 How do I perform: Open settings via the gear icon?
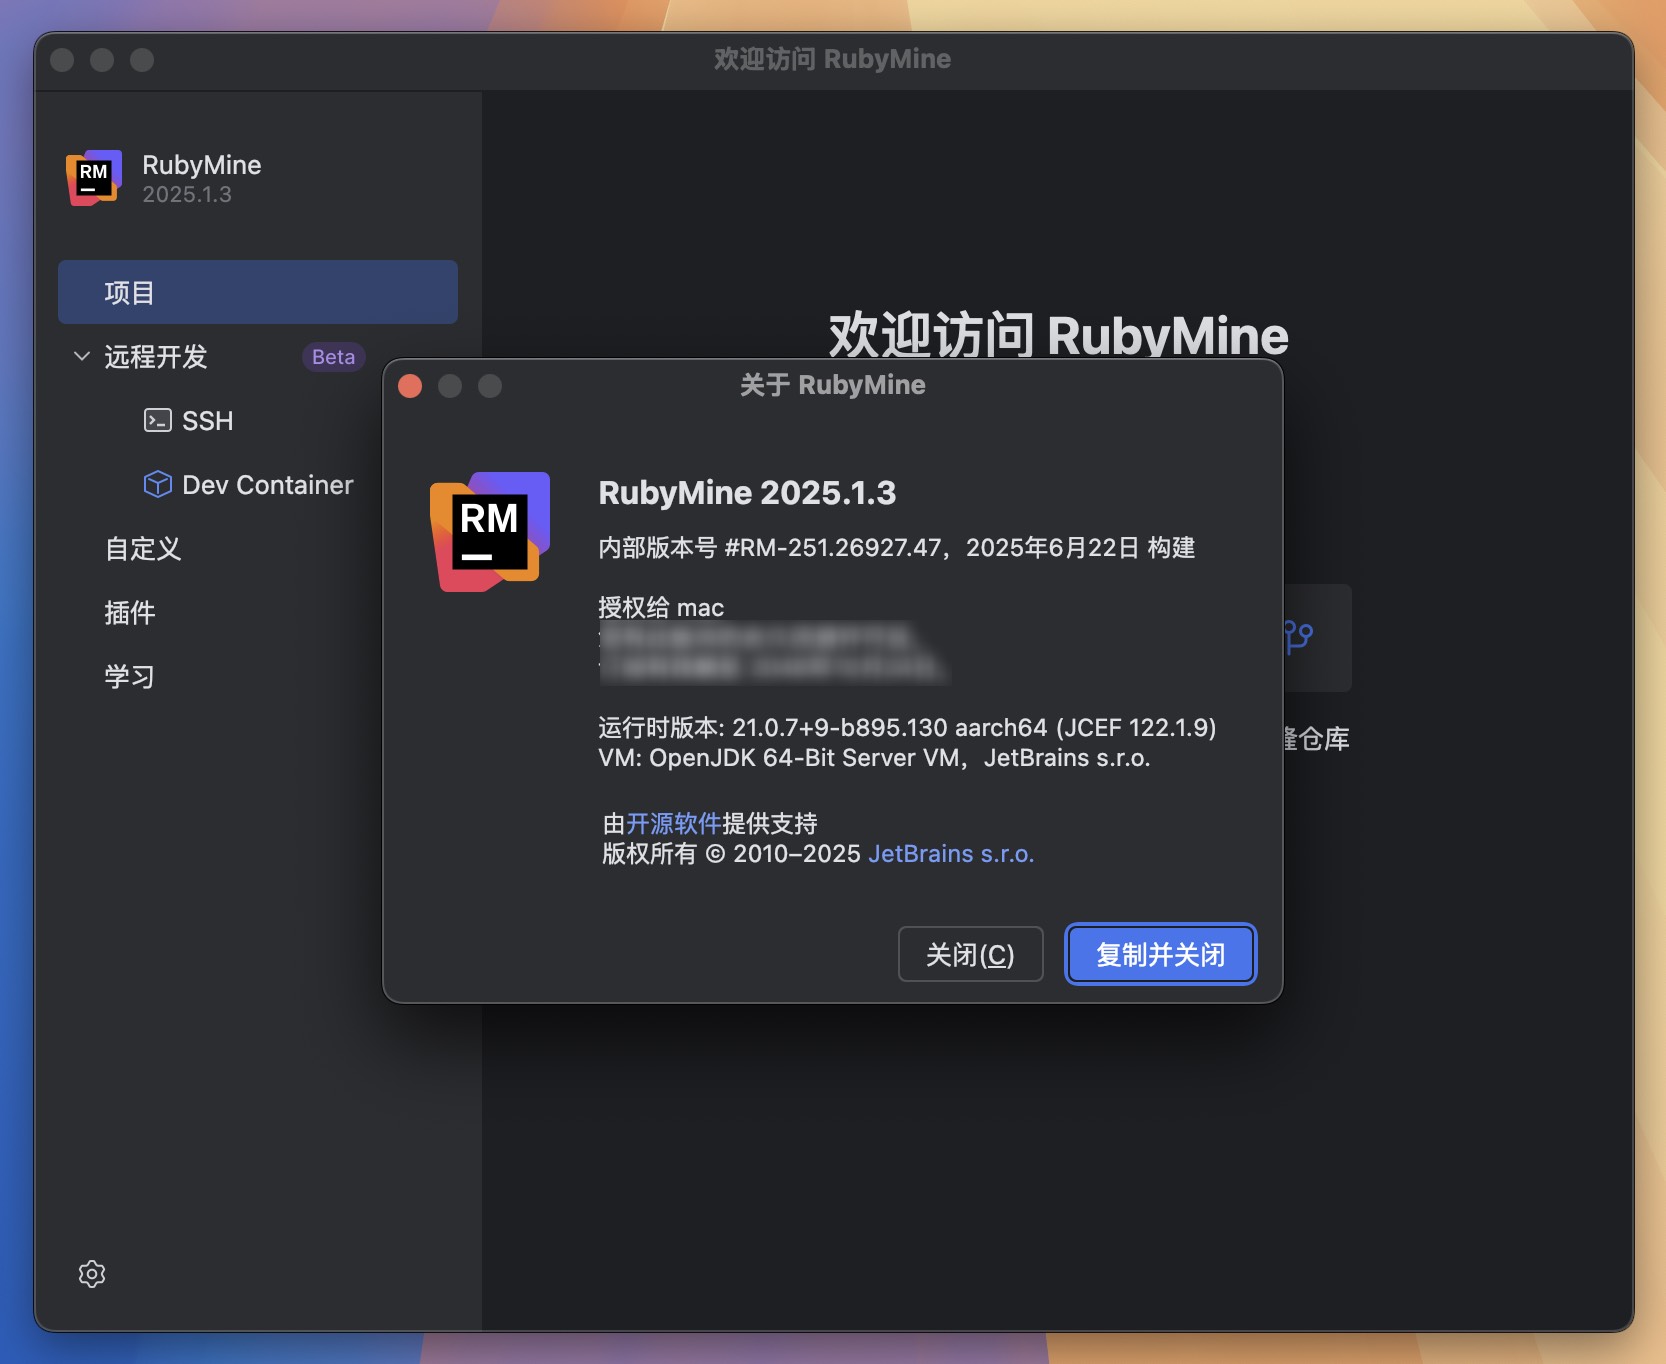(x=92, y=1273)
